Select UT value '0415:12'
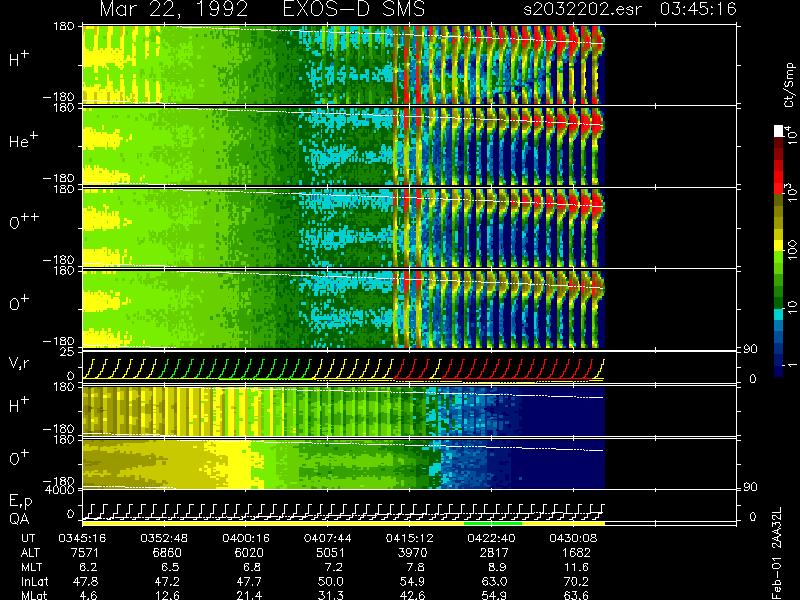Image resolution: width=800 pixels, height=600 pixels. click(409, 538)
